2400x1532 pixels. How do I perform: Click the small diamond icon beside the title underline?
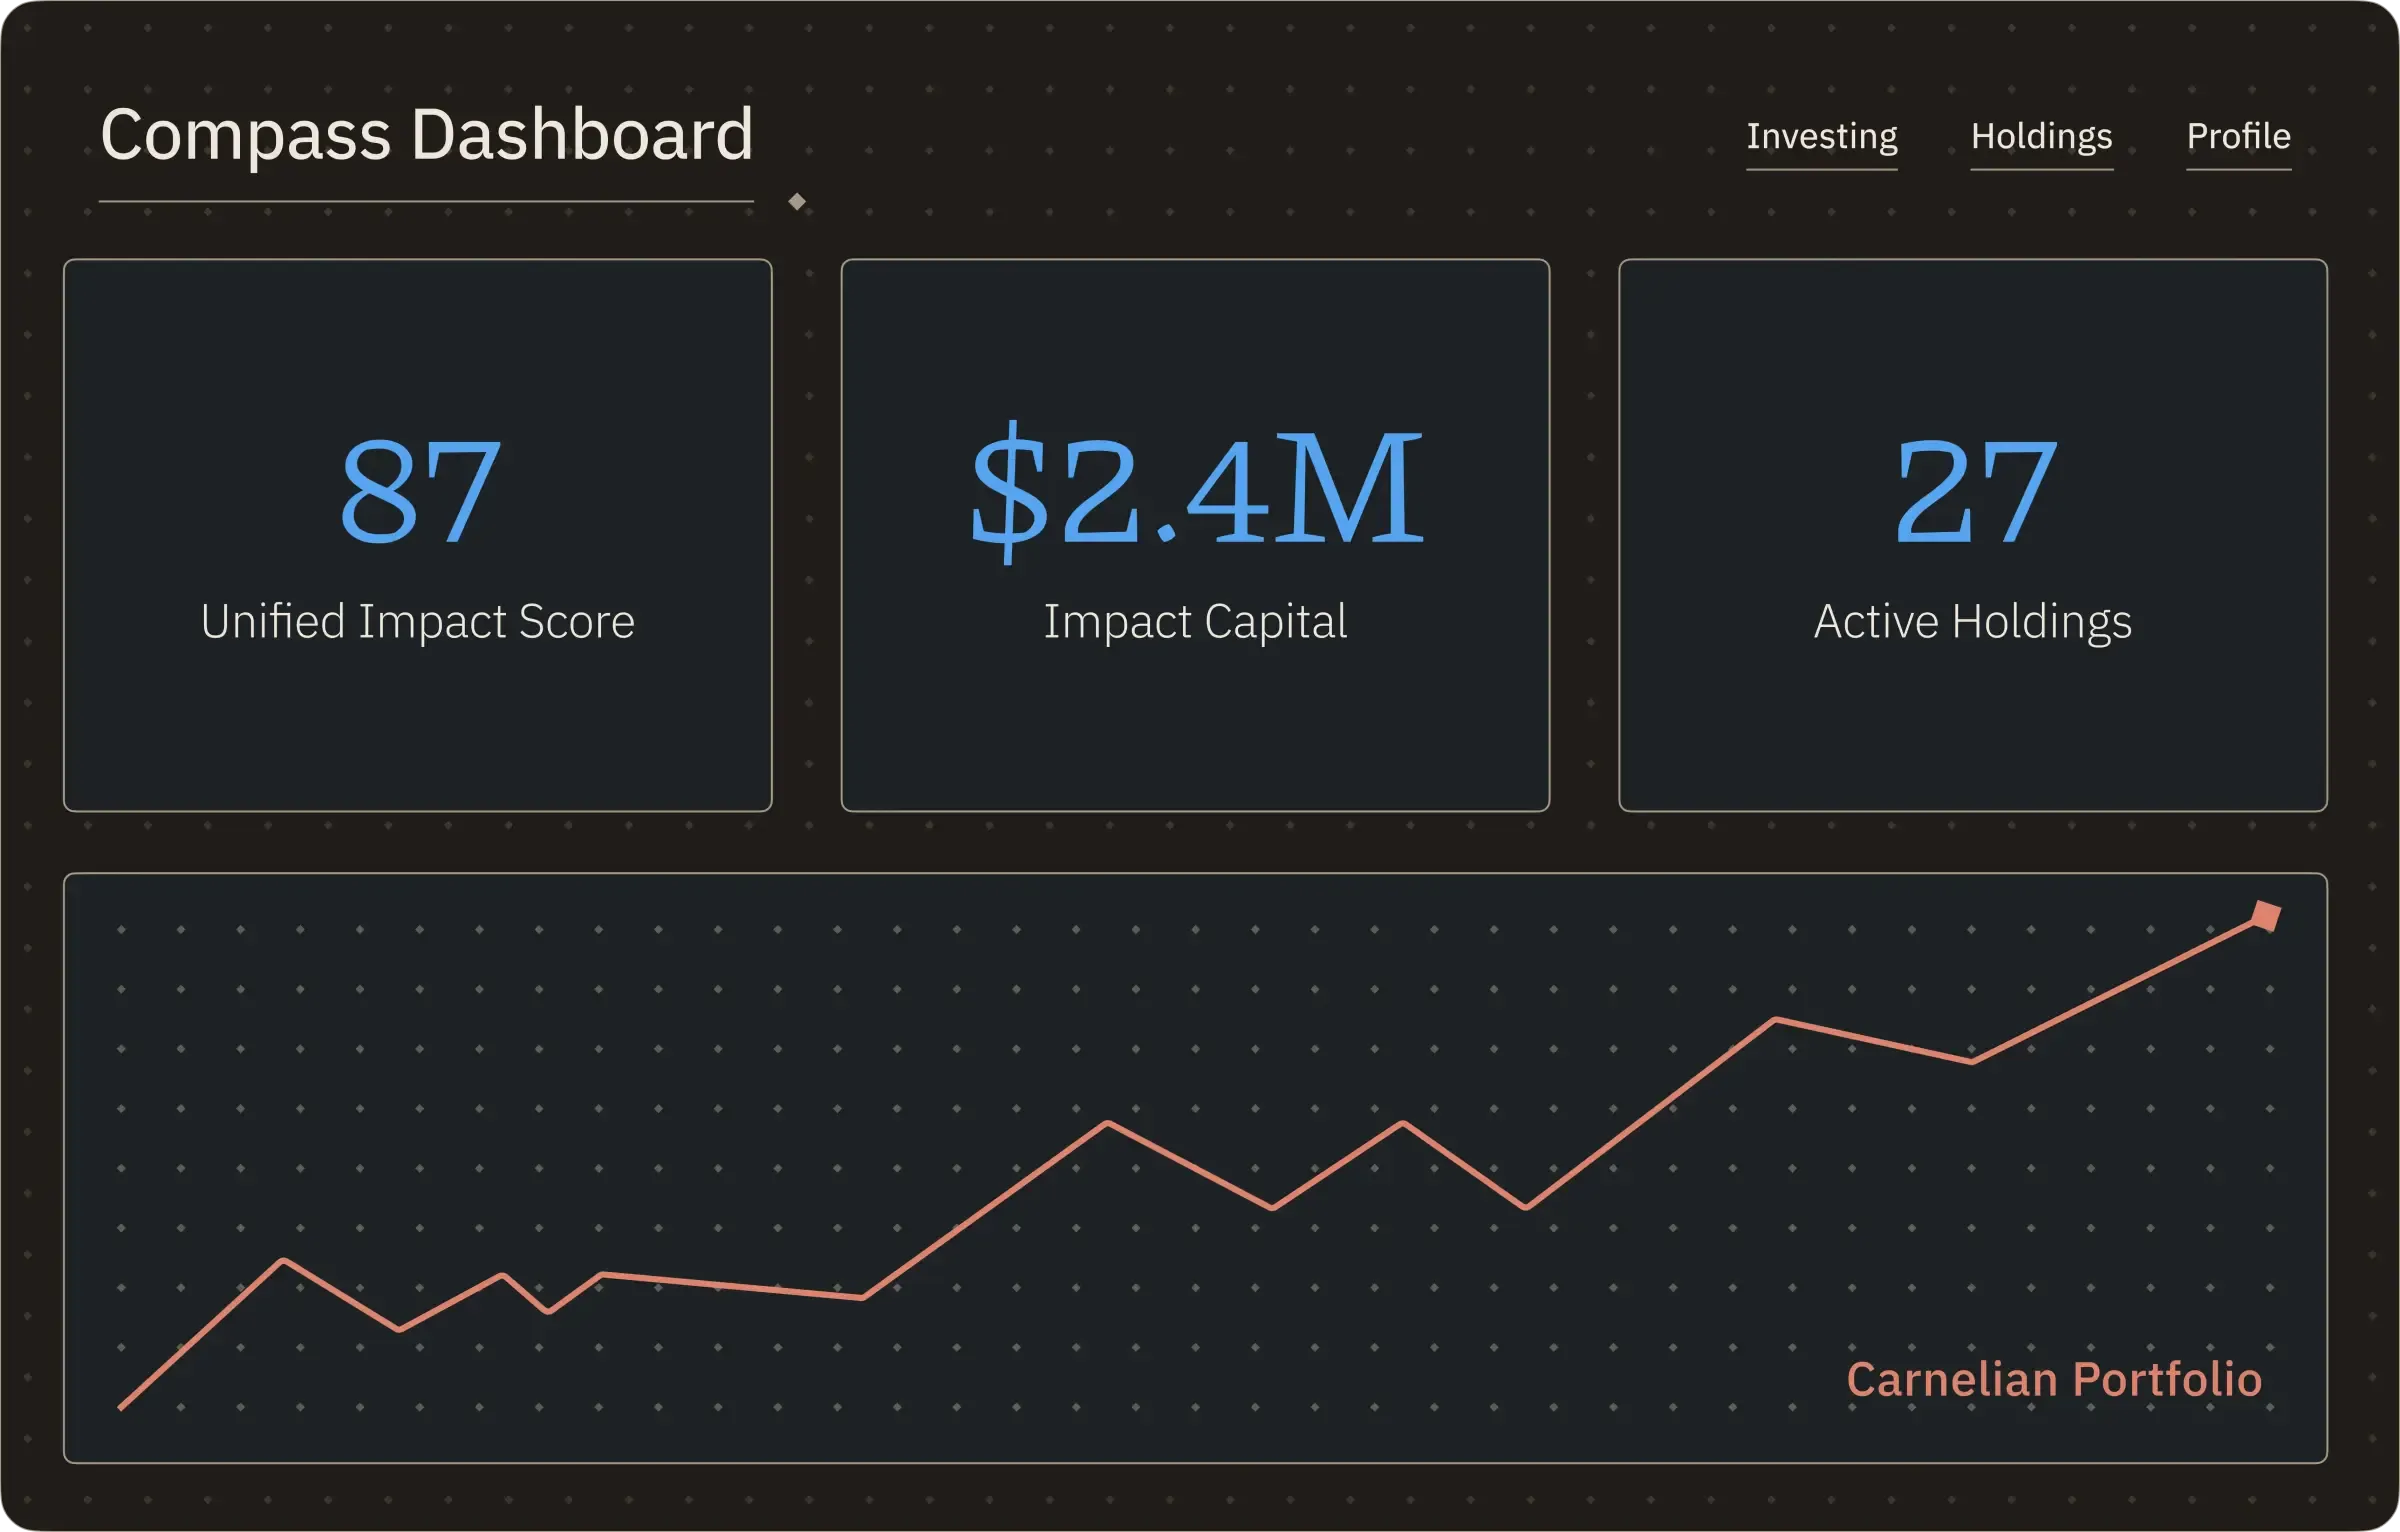pos(797,200)
